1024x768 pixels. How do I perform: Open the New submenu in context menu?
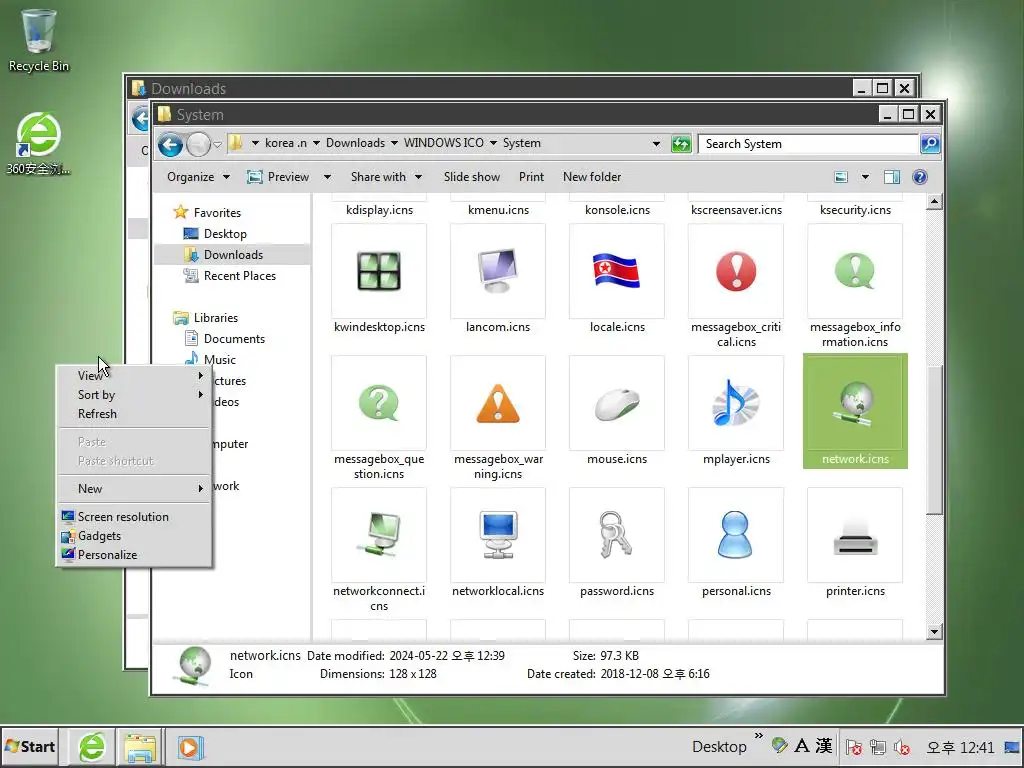(134, 488)
